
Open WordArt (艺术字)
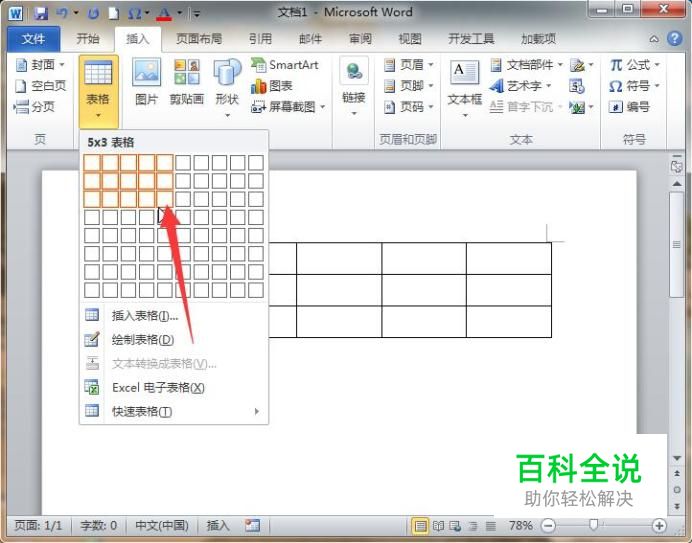tap(520, 86)
